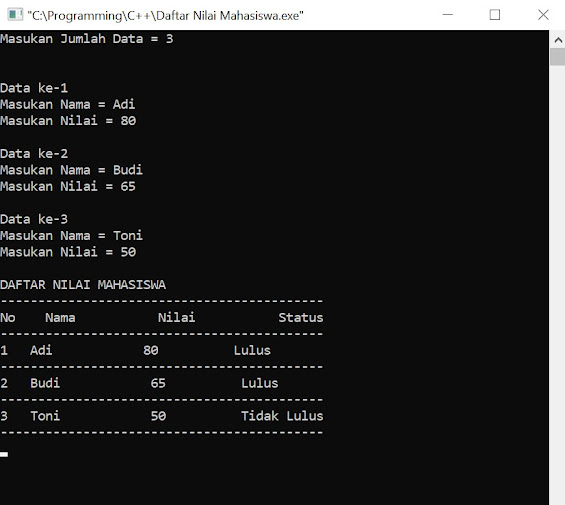Screen dimensions: 565x505
Task: Close the Daftar Nilai Mahasiswa.exe window
Action: click(543, 15)
